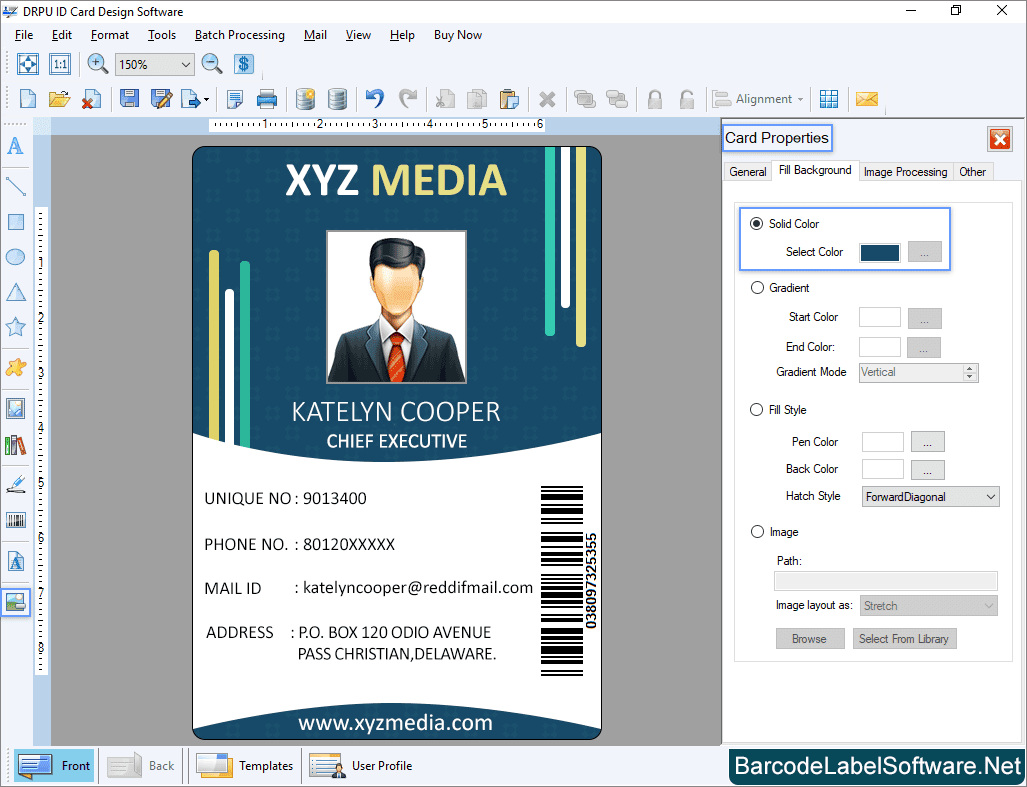Choose the Image background radio button
The image size is (1027, 787).
point(757,532)
